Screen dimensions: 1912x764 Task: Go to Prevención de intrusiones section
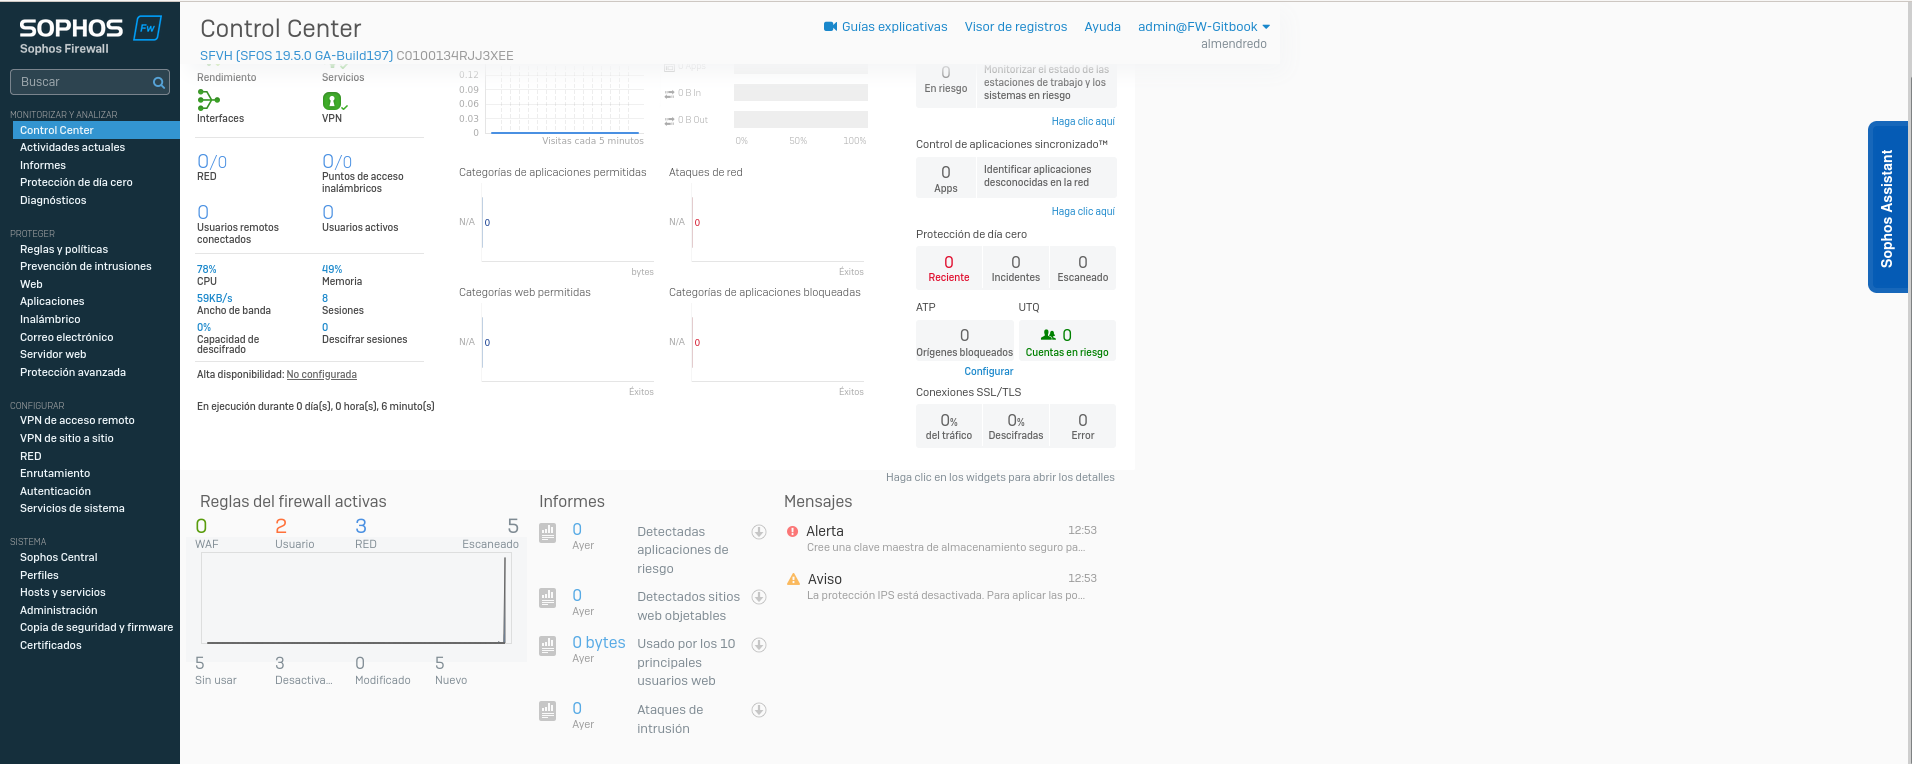pos(86,267)
